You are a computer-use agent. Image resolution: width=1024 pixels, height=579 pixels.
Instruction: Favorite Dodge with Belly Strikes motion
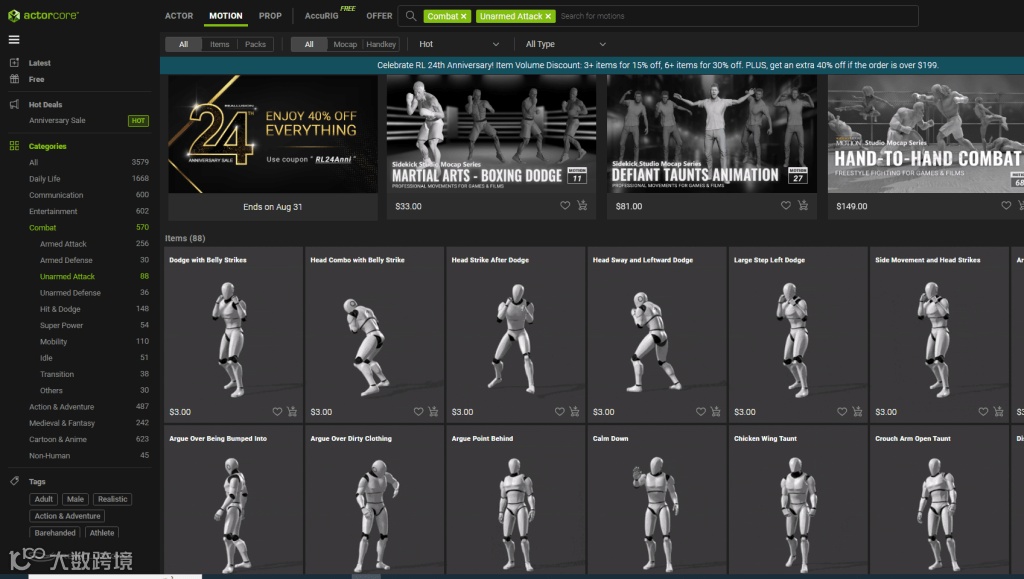click(x=277, y=412)
